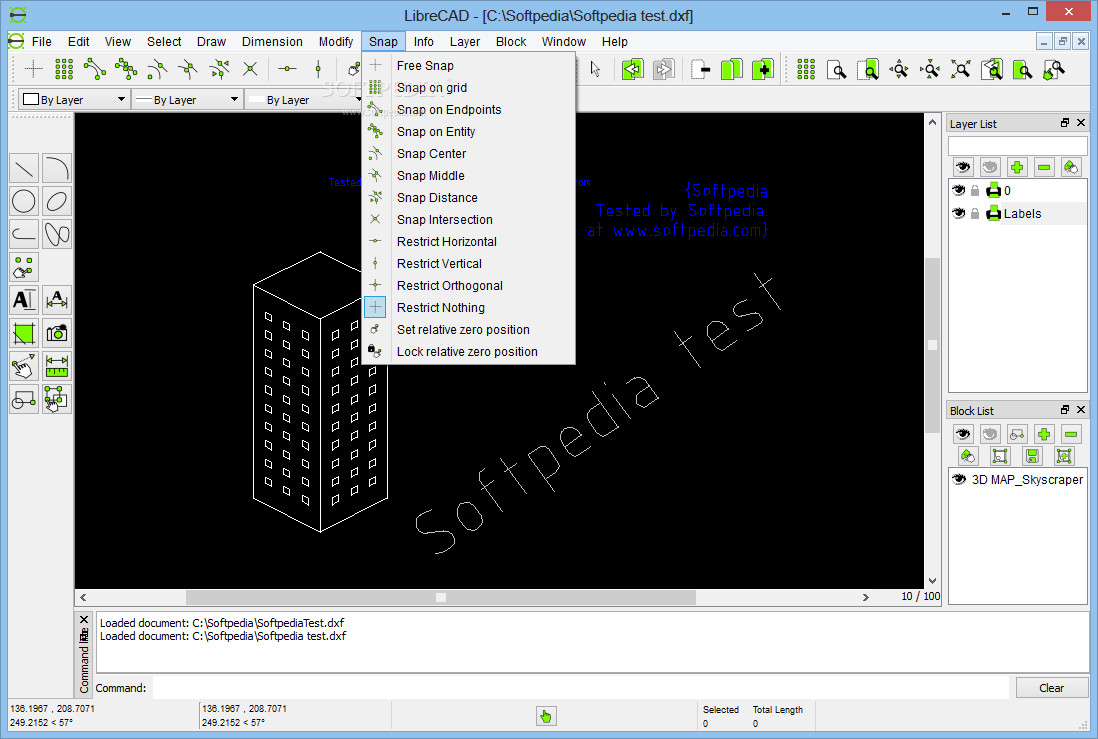Select the Line drawing tool
The image size is (1098, 739).
pyautogui.click(x=24, y=169)
